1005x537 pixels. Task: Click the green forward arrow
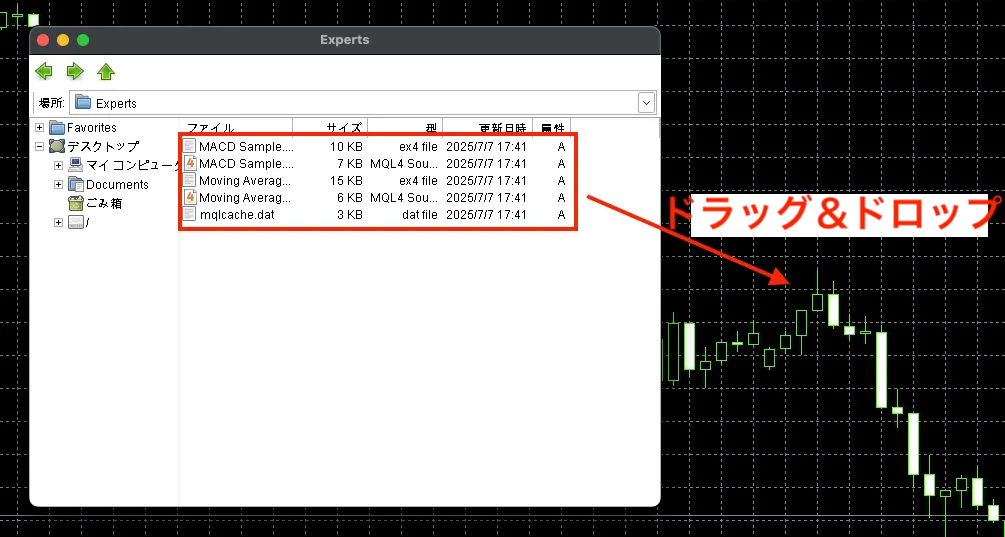(75, 71)
